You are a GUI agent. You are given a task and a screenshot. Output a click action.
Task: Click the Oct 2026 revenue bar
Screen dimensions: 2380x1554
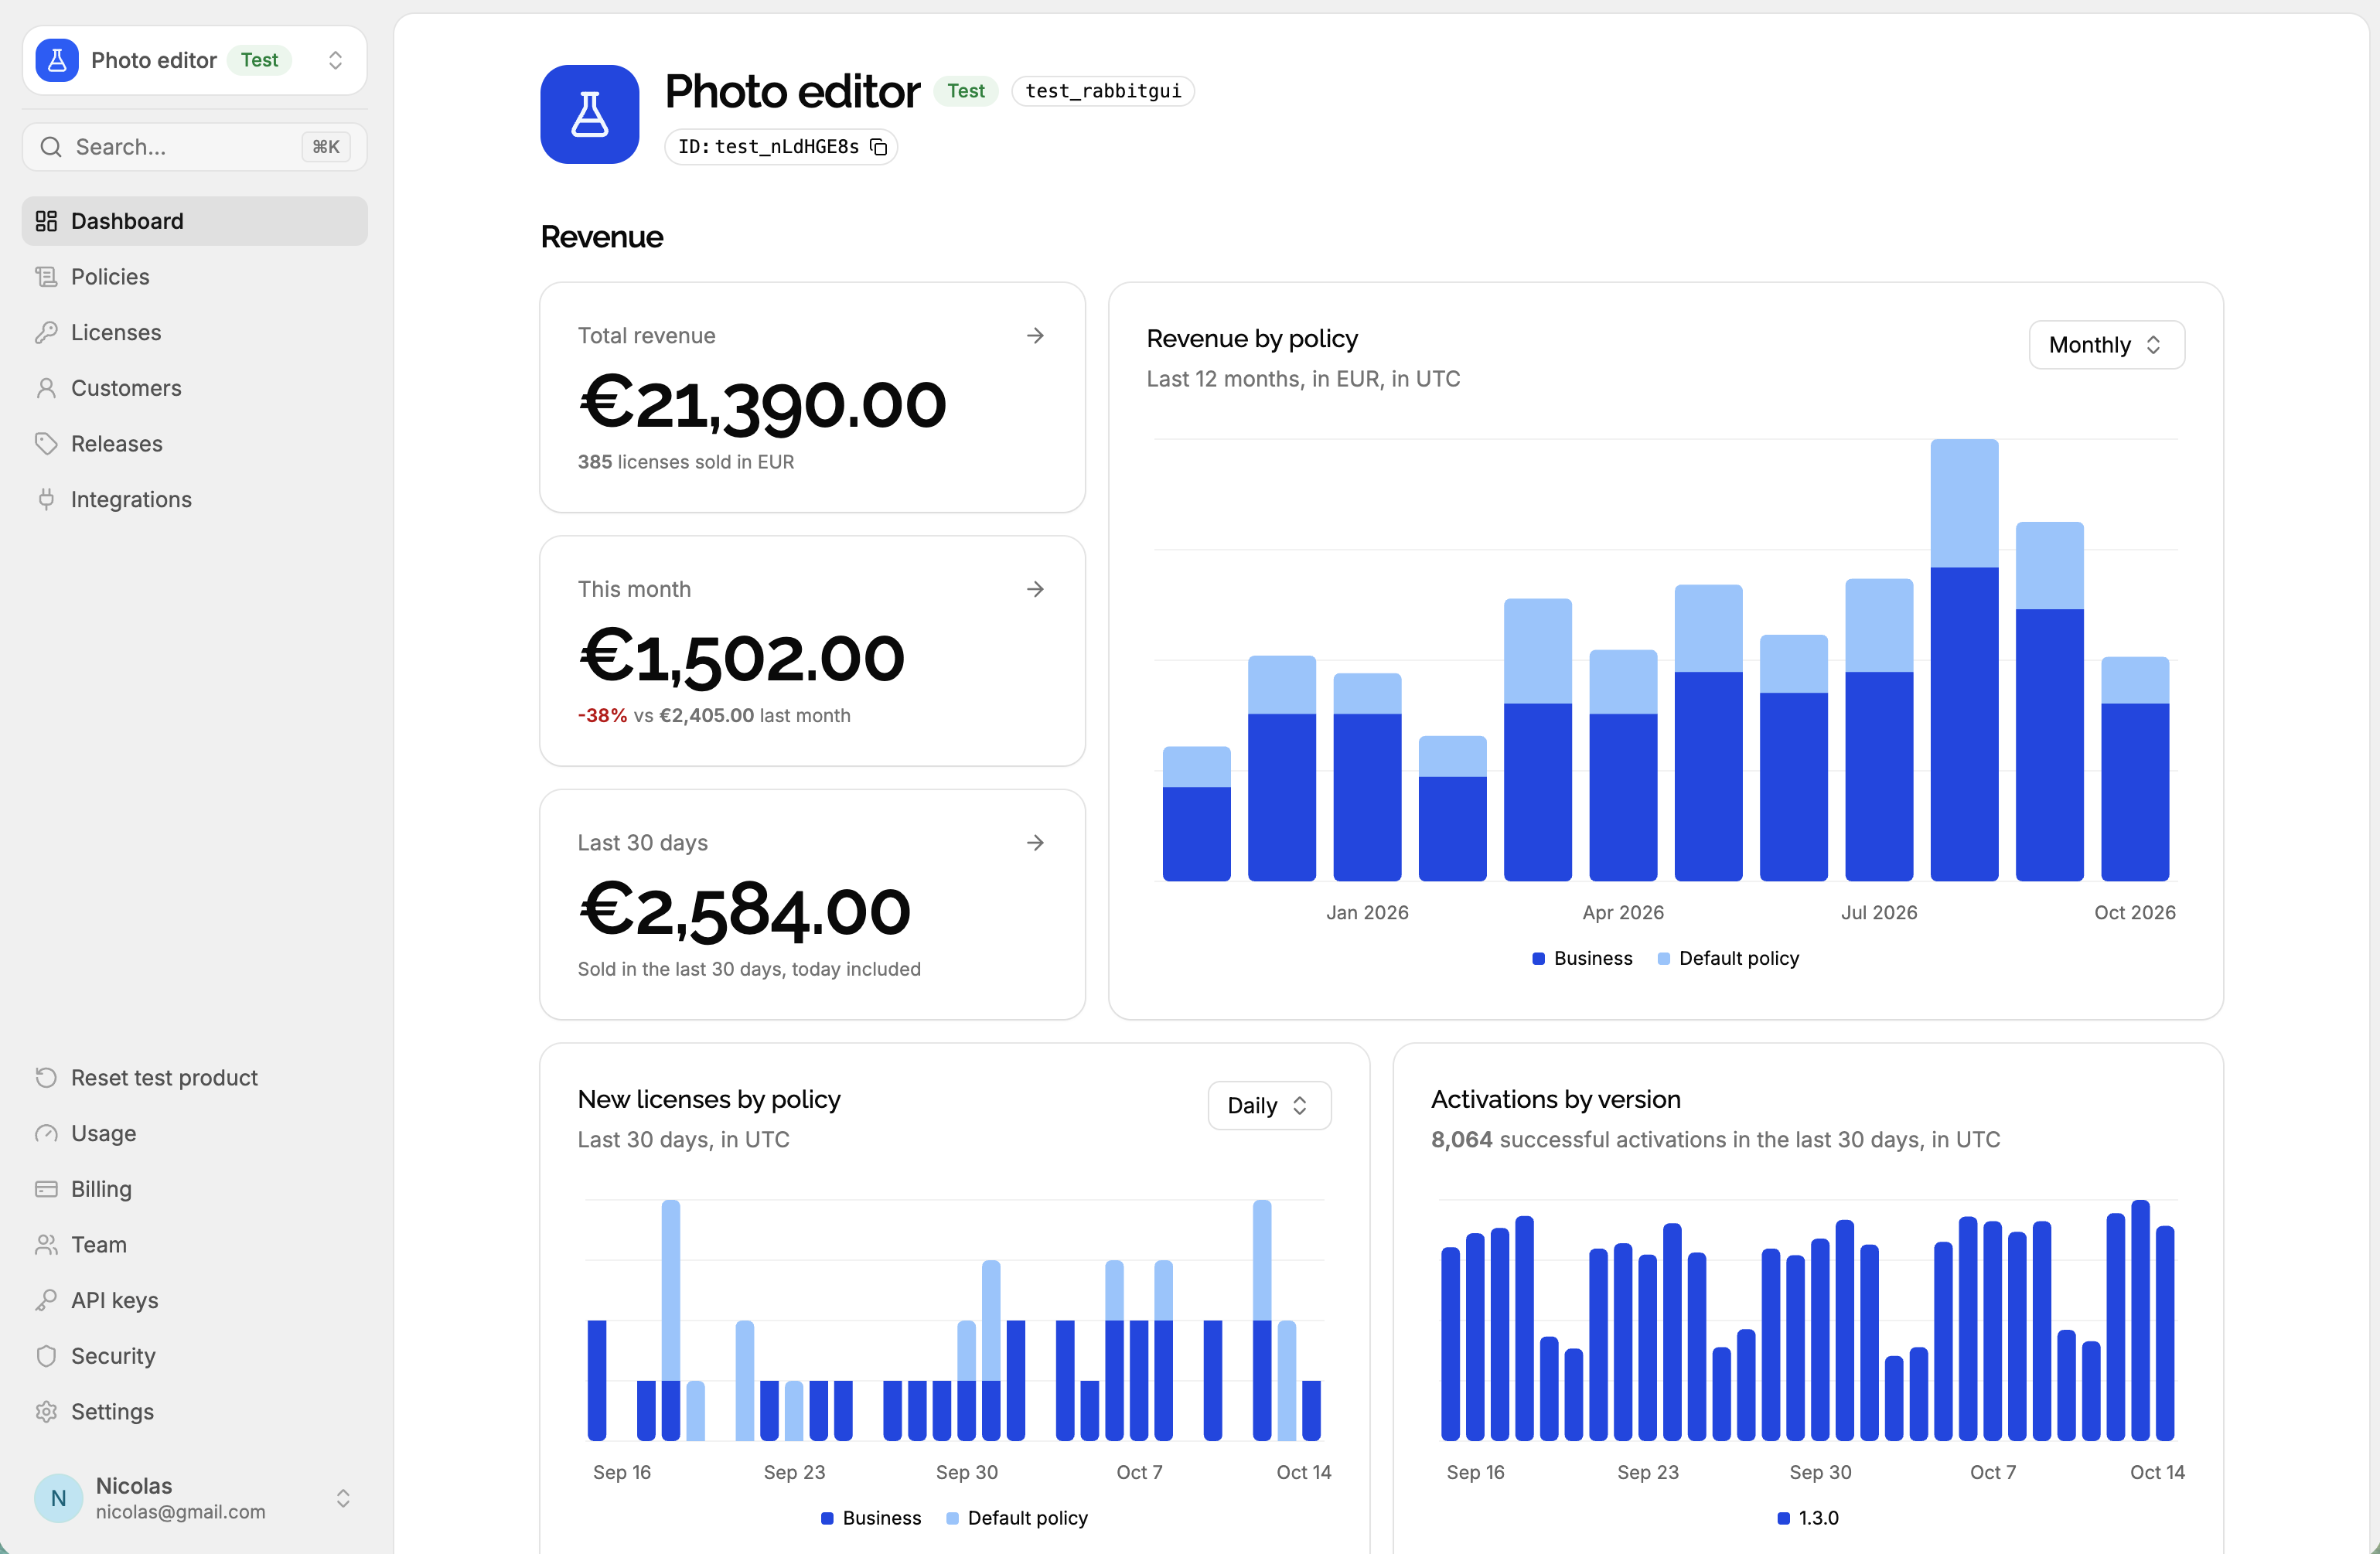point(2135,769)
